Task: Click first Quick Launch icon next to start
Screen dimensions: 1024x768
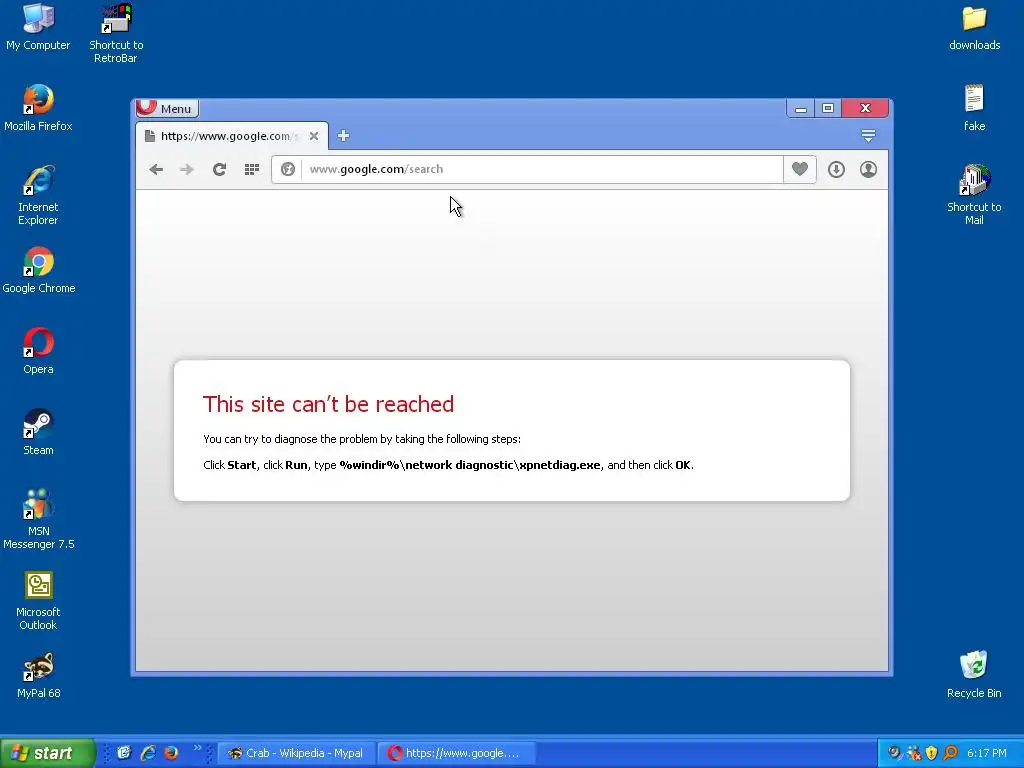Action: pos(124,753)
